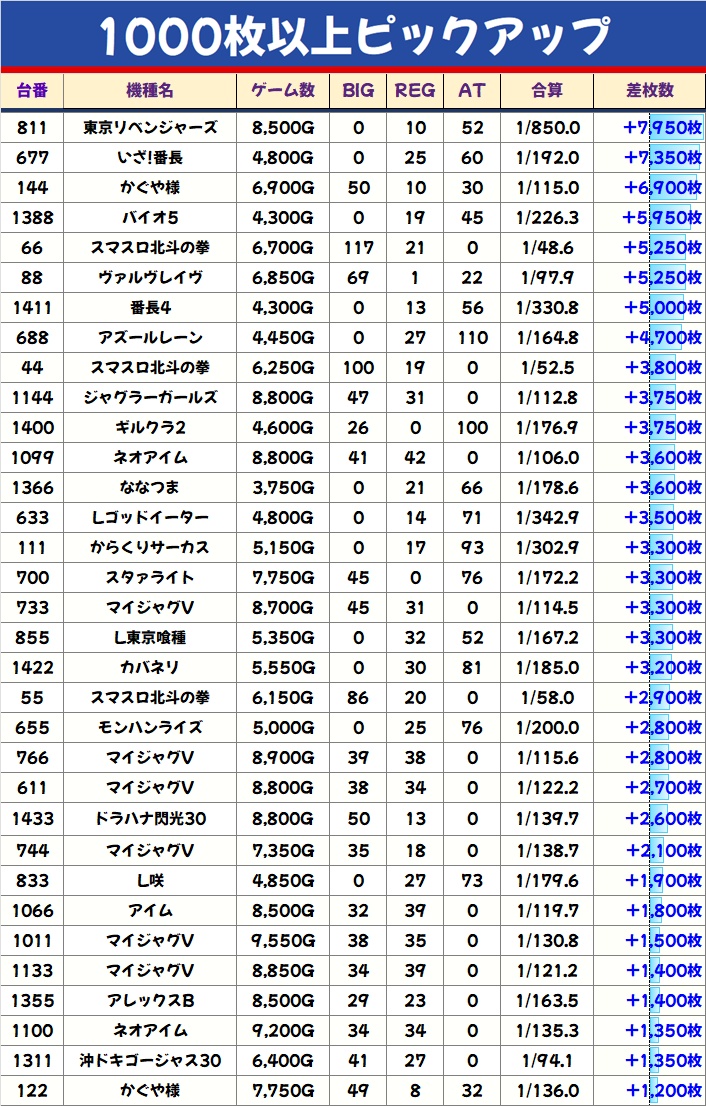Select the モンハンライズ machine name
This screenshot has width=706, height=1106.
pyautogui.click(x=150, y=728)
